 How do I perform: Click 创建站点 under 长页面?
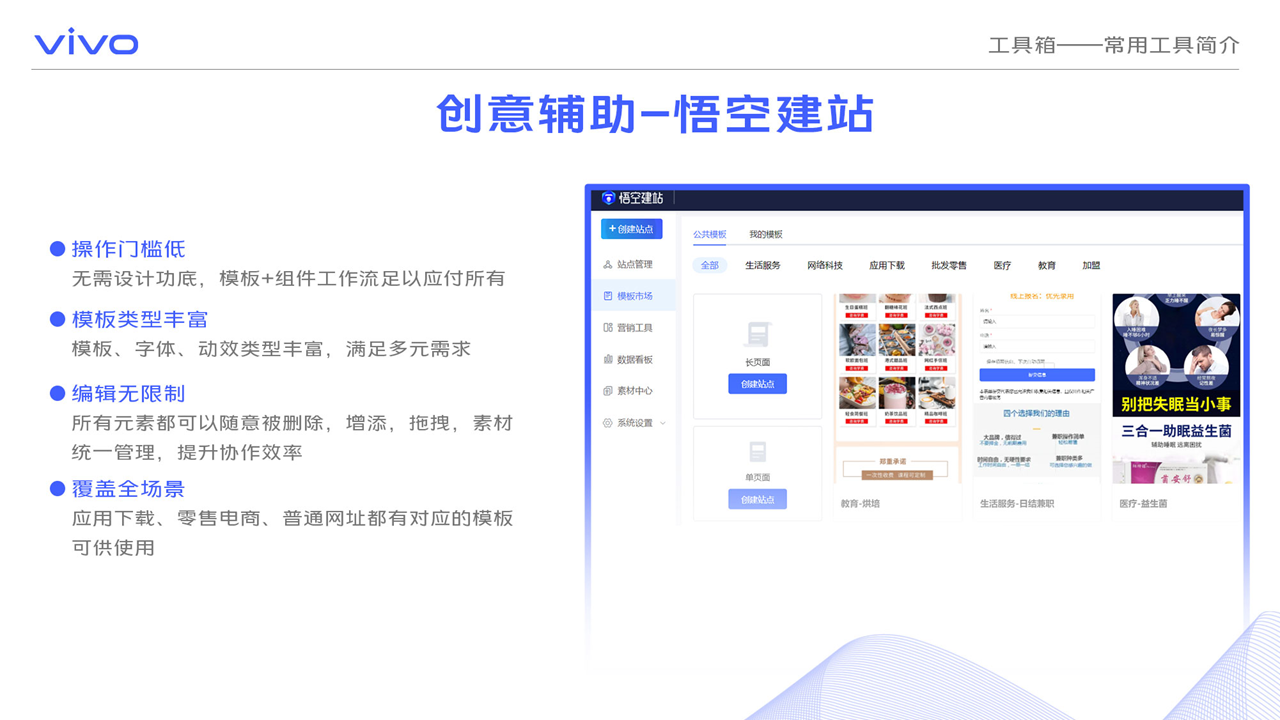click(757, 384)
